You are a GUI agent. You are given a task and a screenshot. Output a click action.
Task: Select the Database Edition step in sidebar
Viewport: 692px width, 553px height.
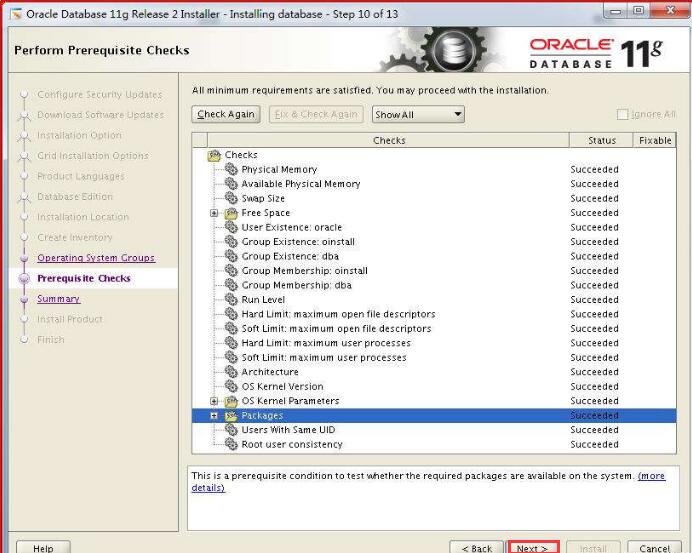point(75,196)
